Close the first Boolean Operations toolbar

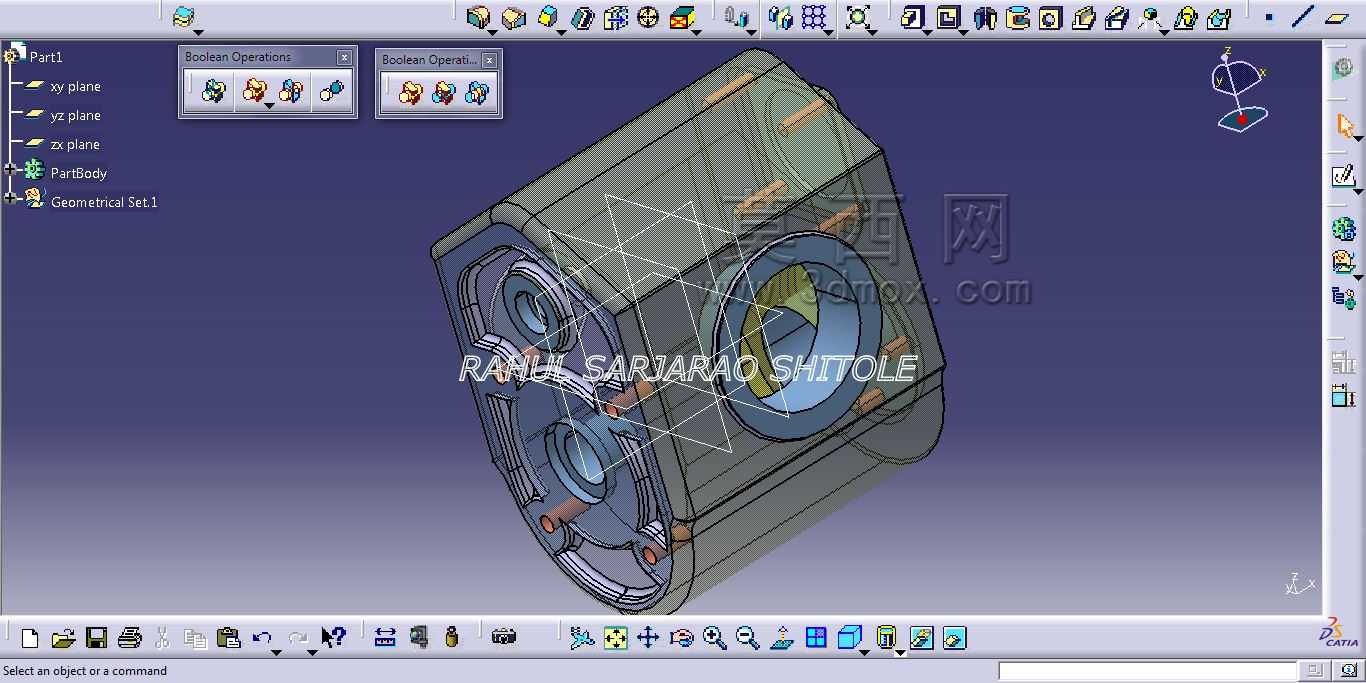344,58
